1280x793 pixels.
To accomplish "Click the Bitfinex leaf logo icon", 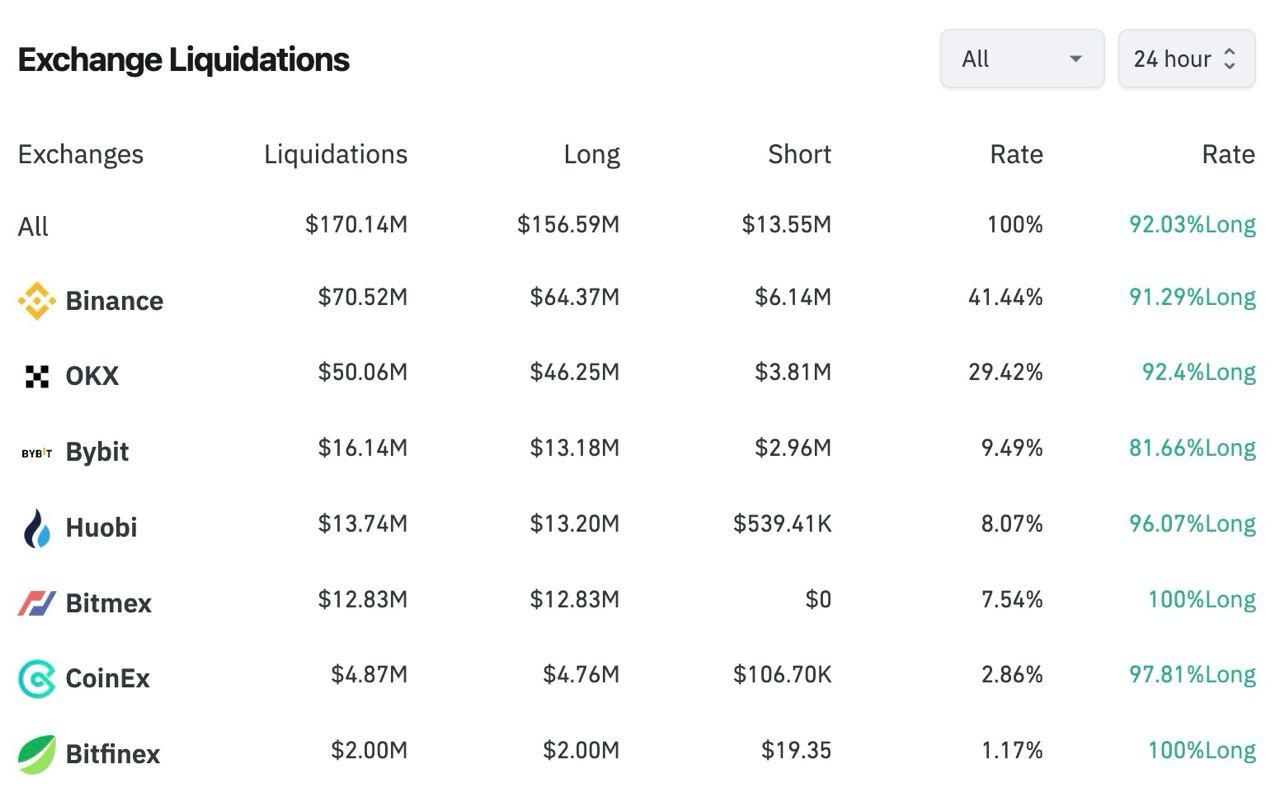I will point(37,754).
